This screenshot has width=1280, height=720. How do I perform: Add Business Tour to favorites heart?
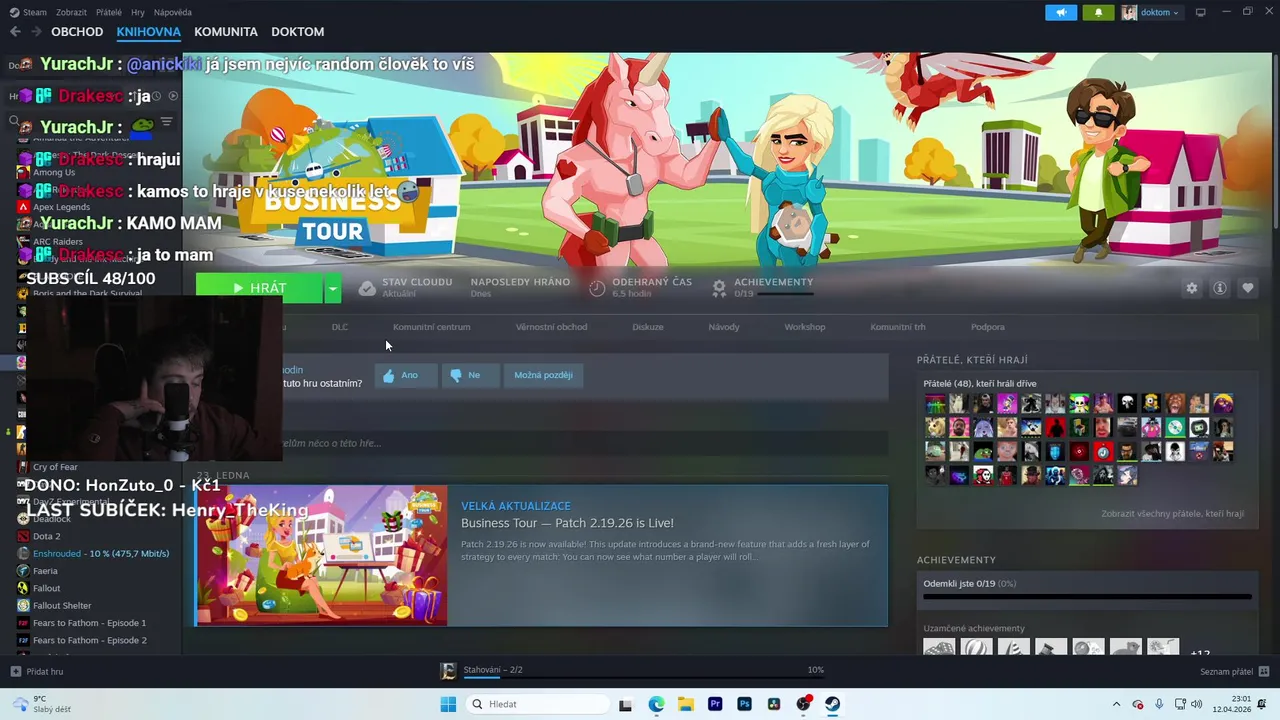(x=1248, y=288)
